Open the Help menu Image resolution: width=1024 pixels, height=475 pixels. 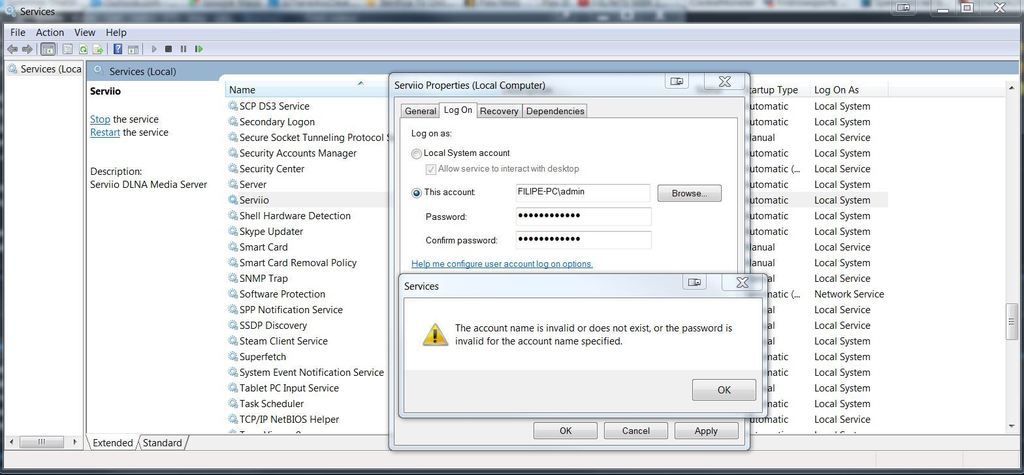(116, 32)
